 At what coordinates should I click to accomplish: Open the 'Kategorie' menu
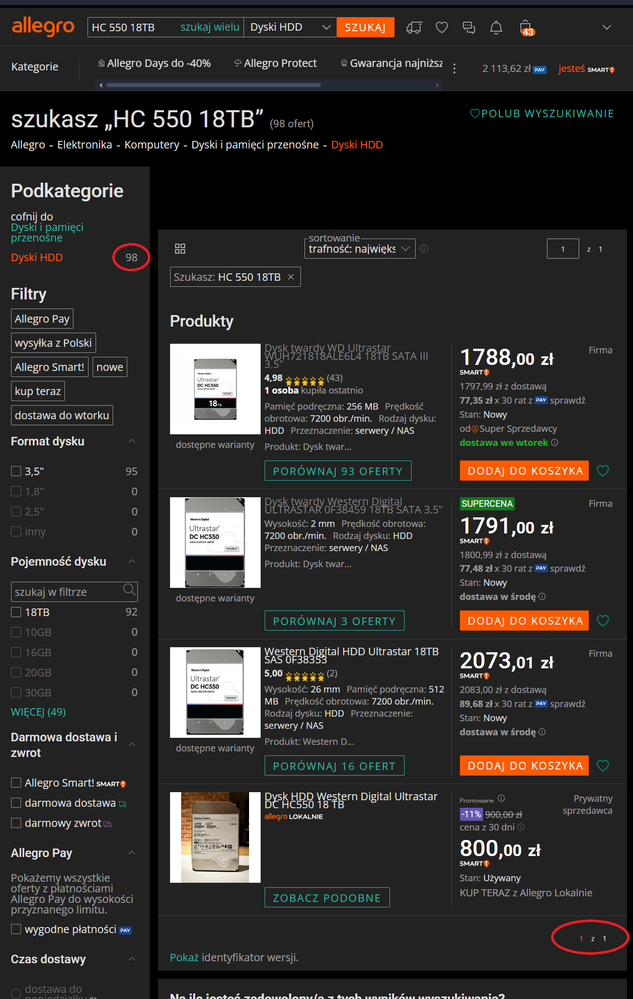click(x=34, y=66)
